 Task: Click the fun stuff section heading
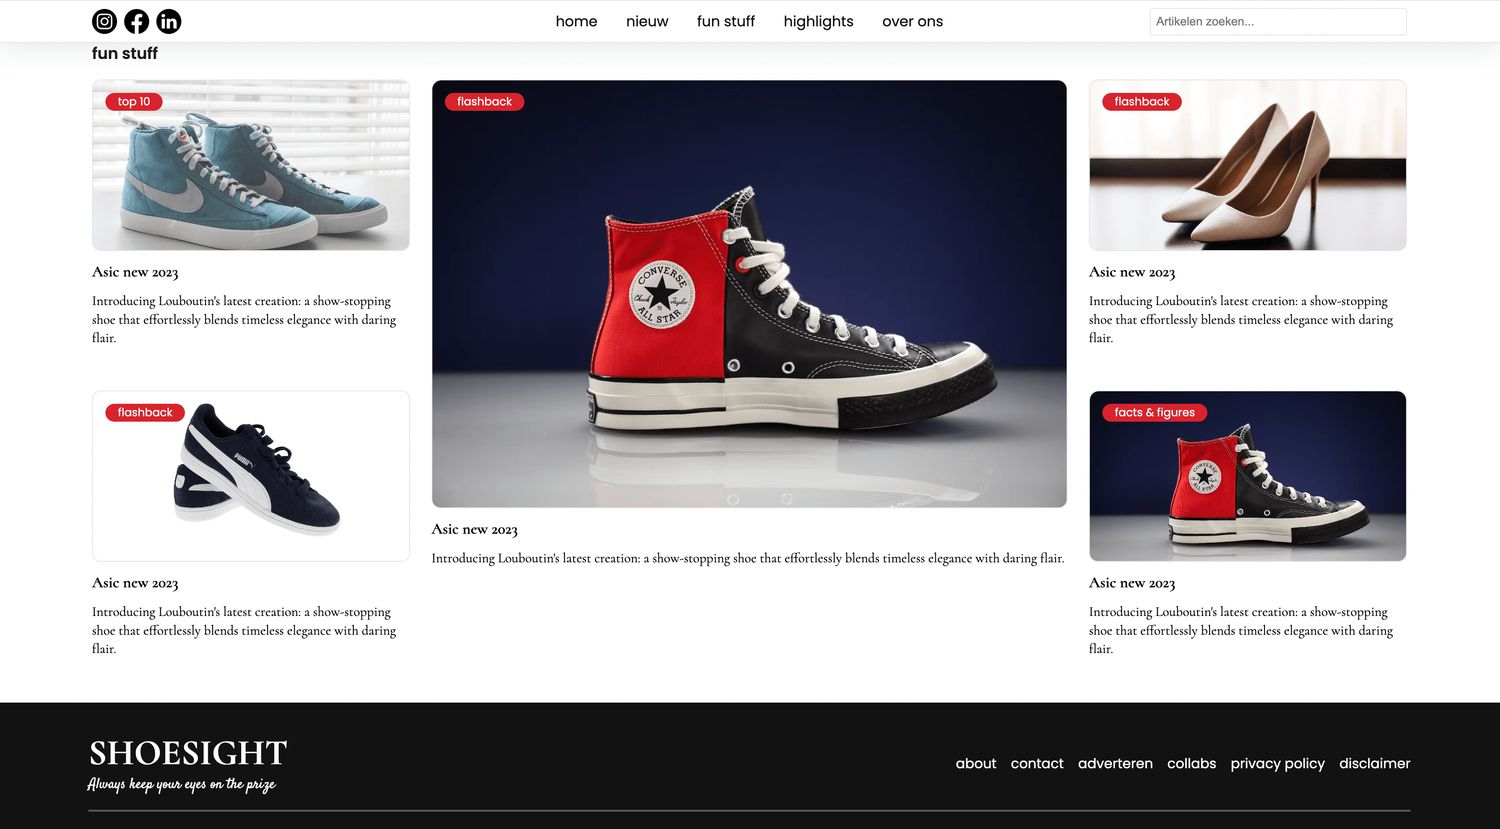point(125,53)
